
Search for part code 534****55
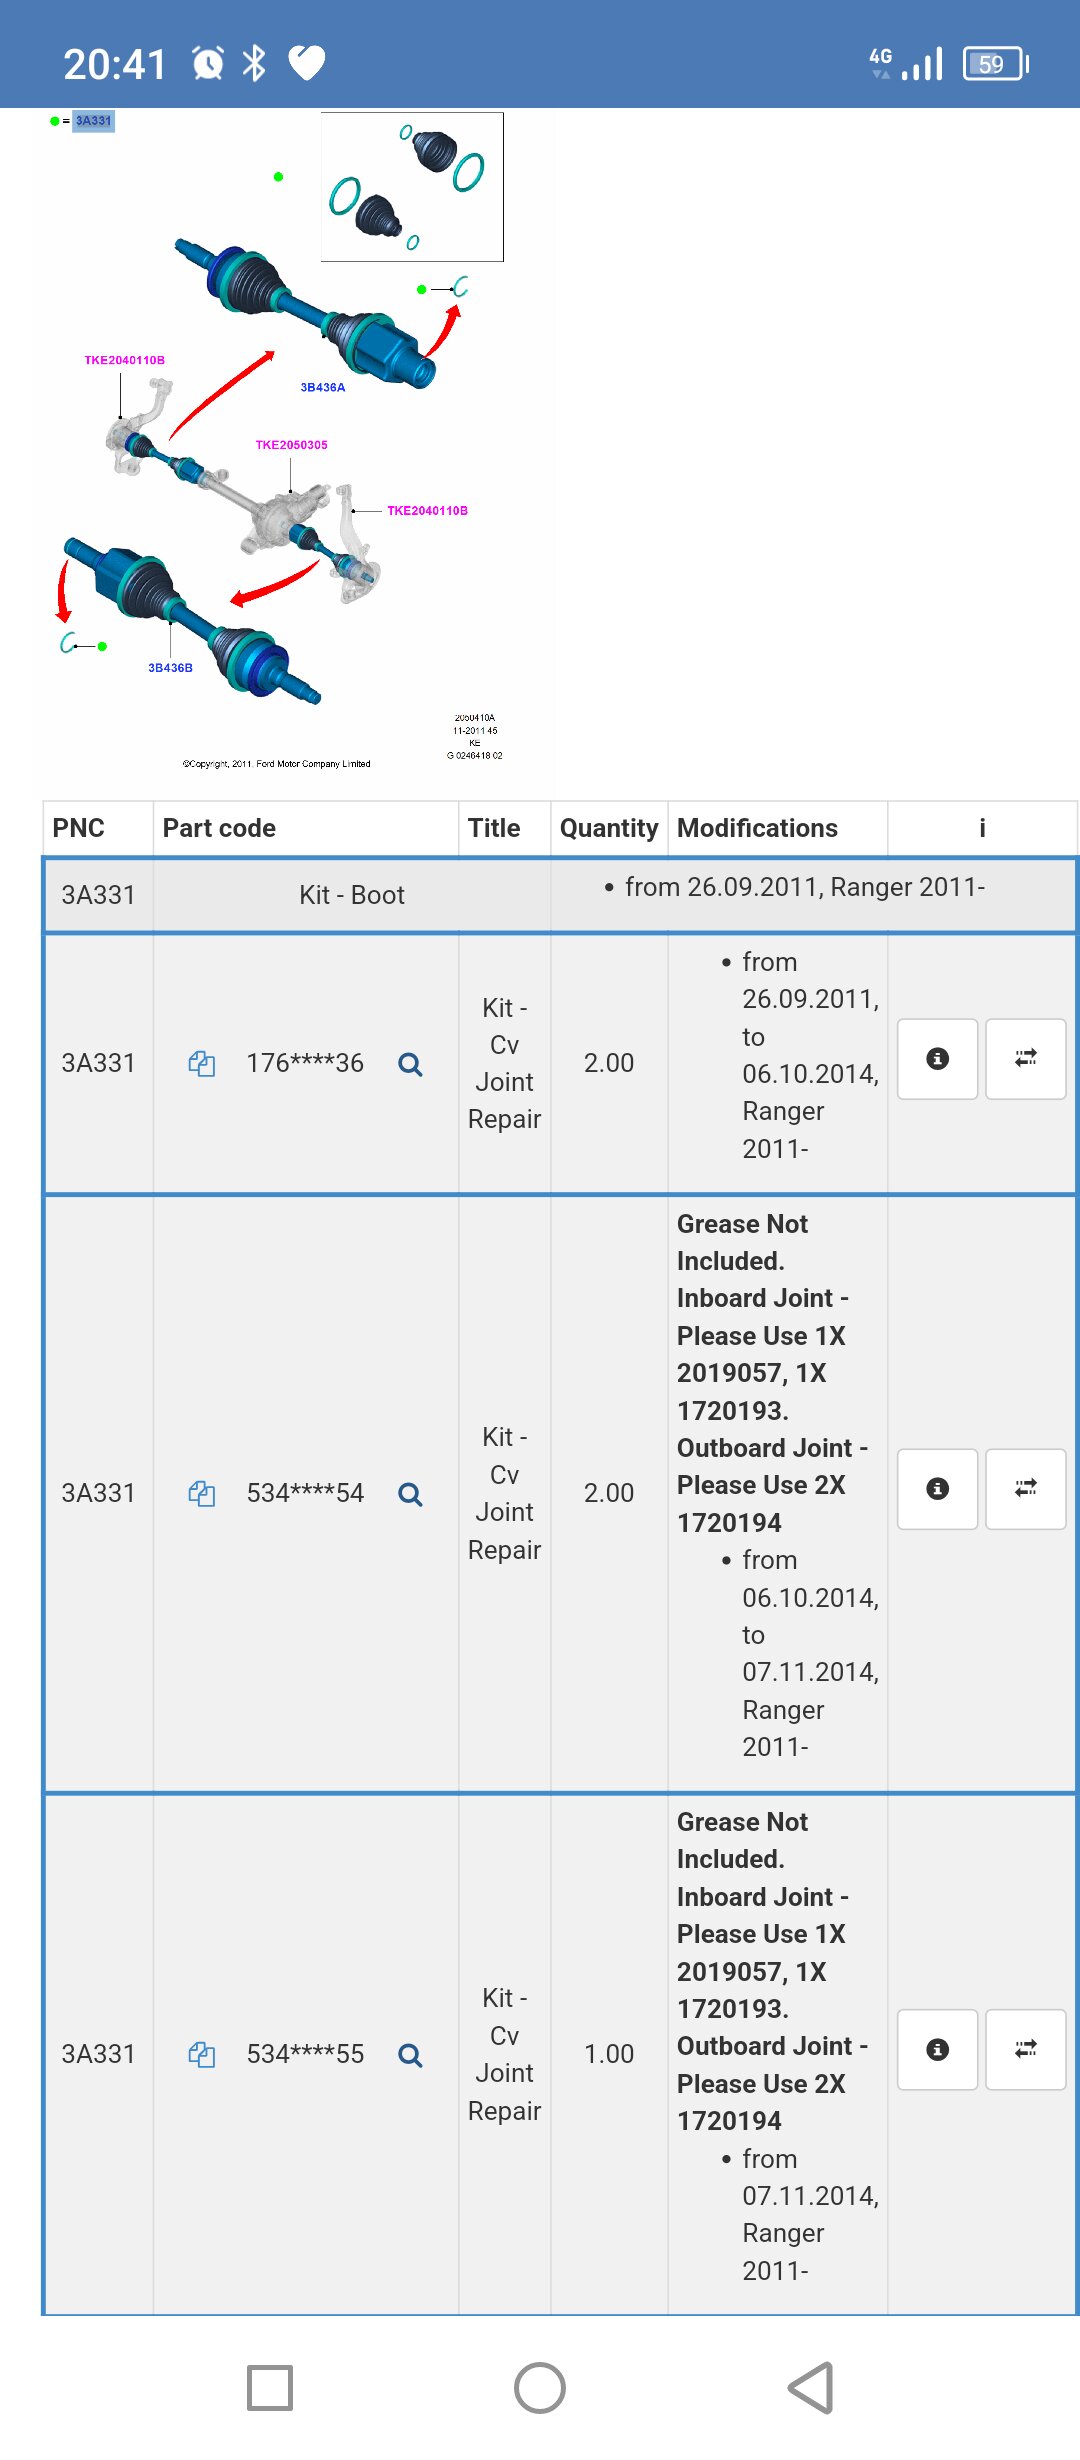410,2055
